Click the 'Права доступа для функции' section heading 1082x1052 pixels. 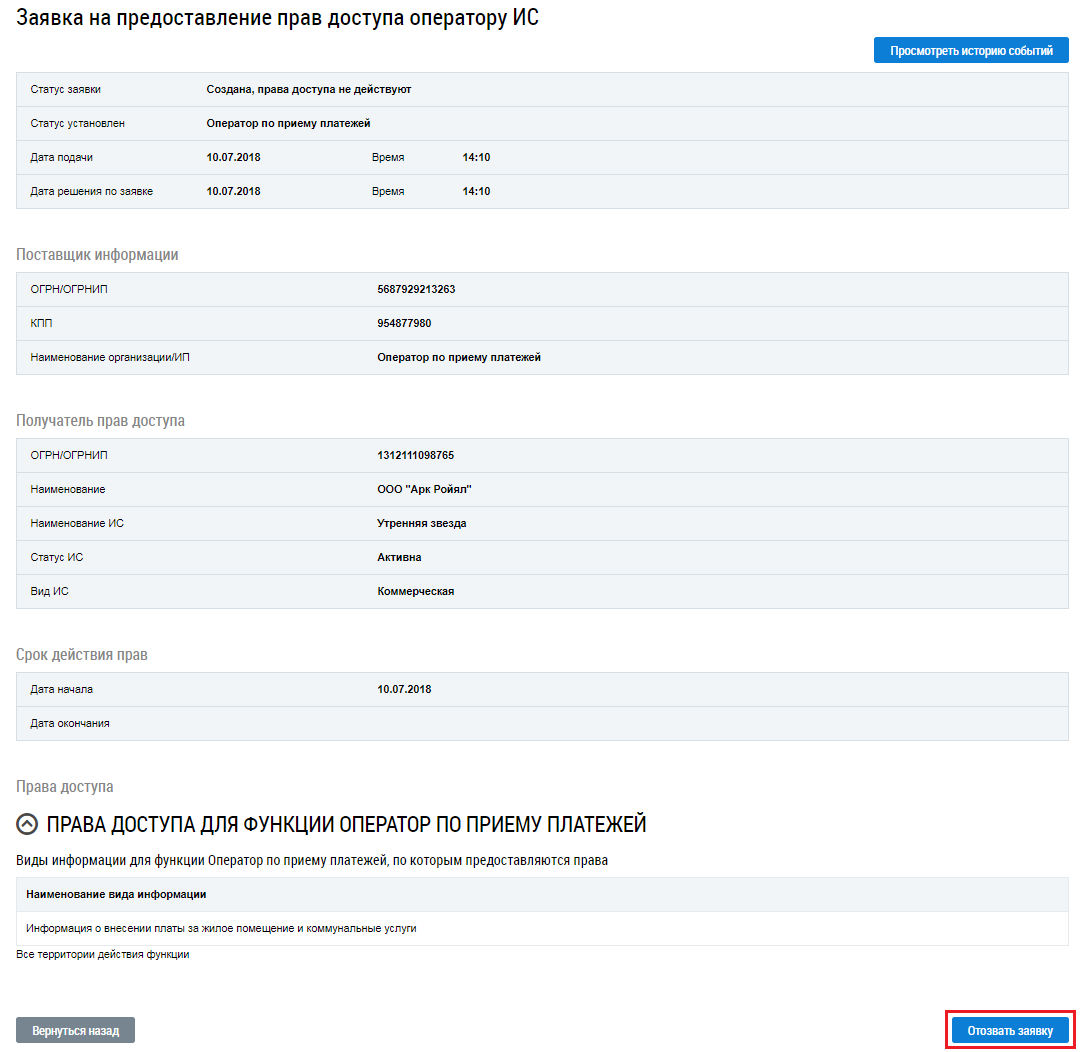pos(346,824)
